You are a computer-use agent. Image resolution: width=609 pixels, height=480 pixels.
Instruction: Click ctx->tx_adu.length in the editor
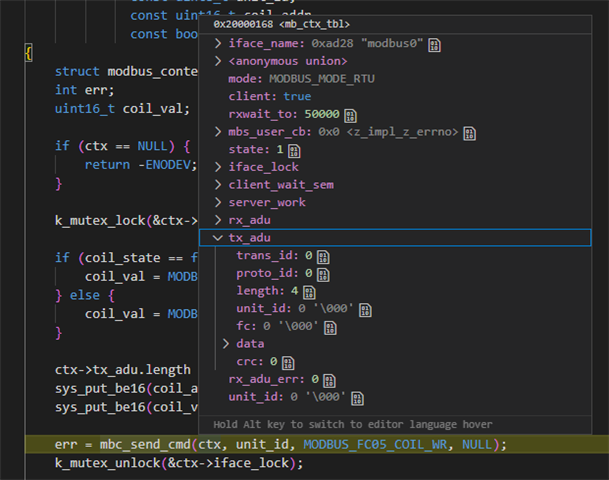(123, 370)
